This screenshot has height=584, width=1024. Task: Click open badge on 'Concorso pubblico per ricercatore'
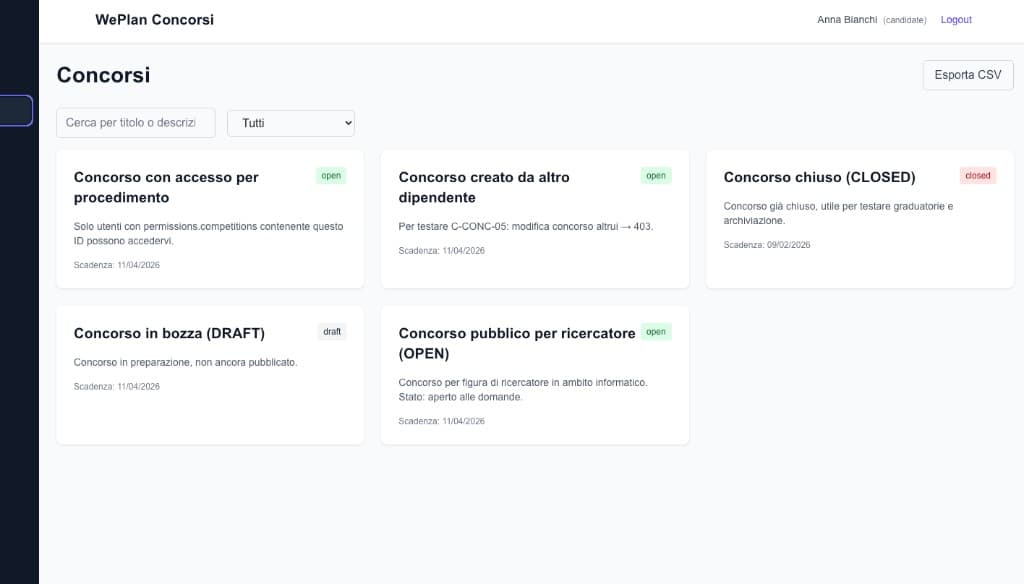click(x=655, y=332)
